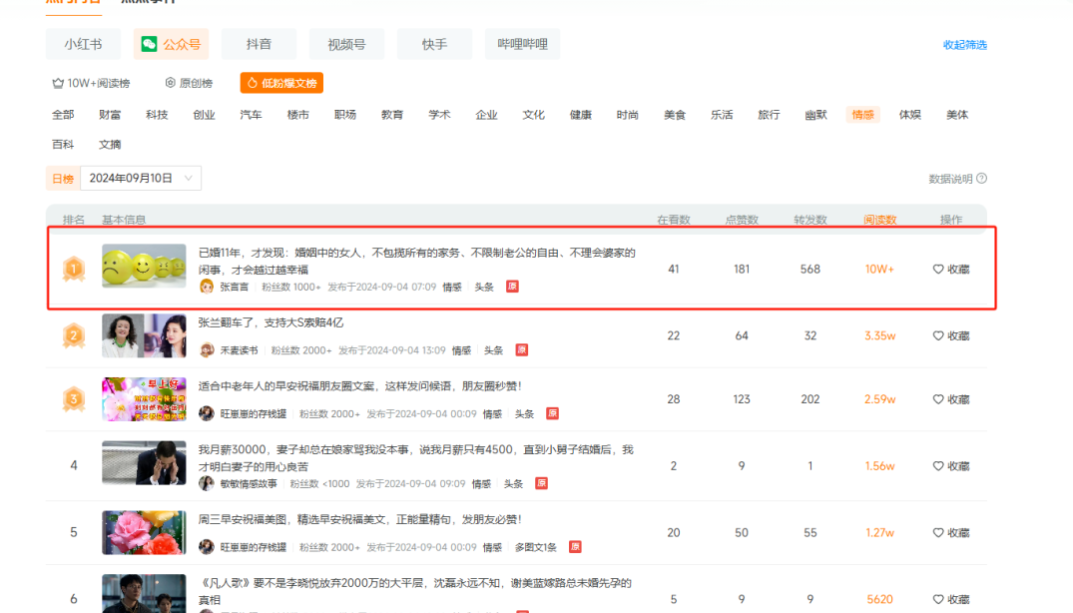Sort by 点赞数 column header

742,220
